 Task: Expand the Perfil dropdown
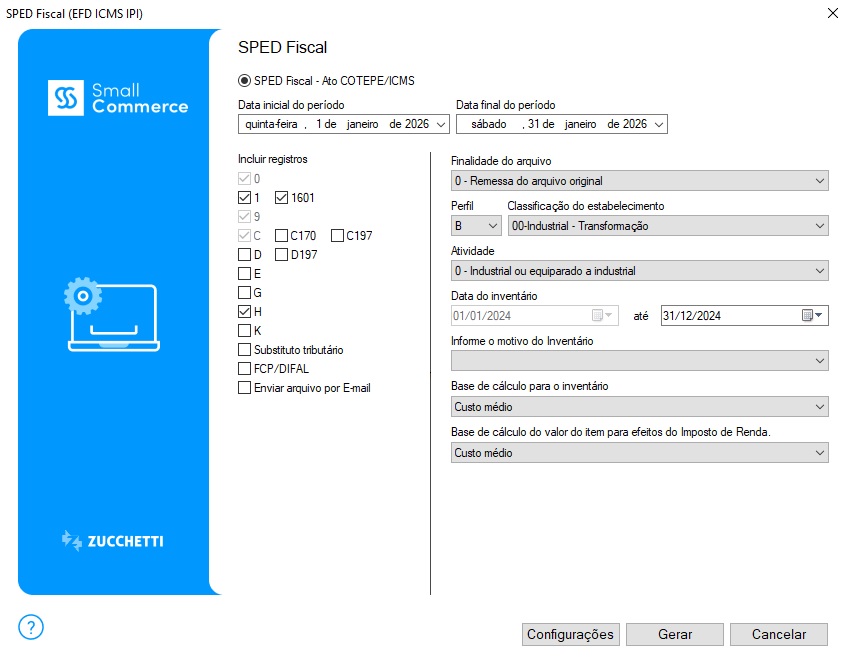click(x=476, y=226)
